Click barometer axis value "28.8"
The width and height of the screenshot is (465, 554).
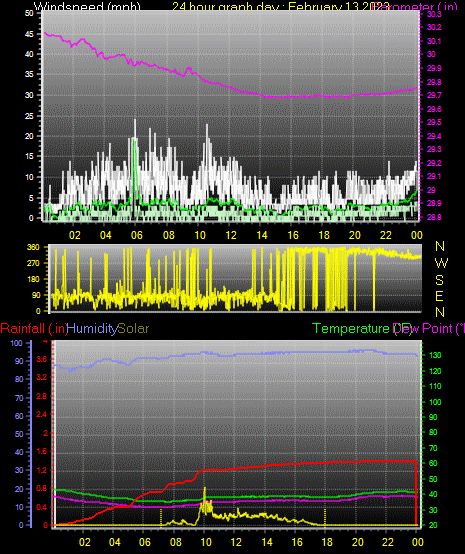pos(434,217)
